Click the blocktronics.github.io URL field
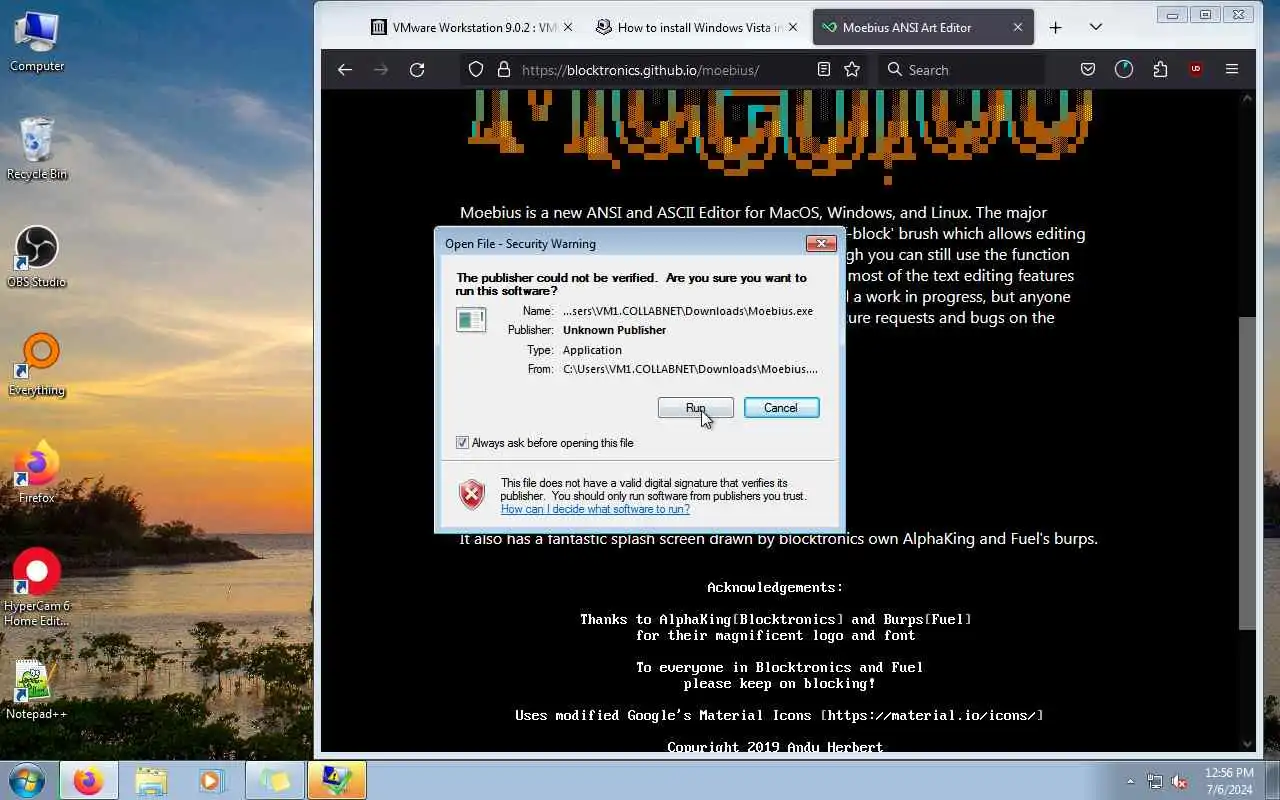 point(640,70)
